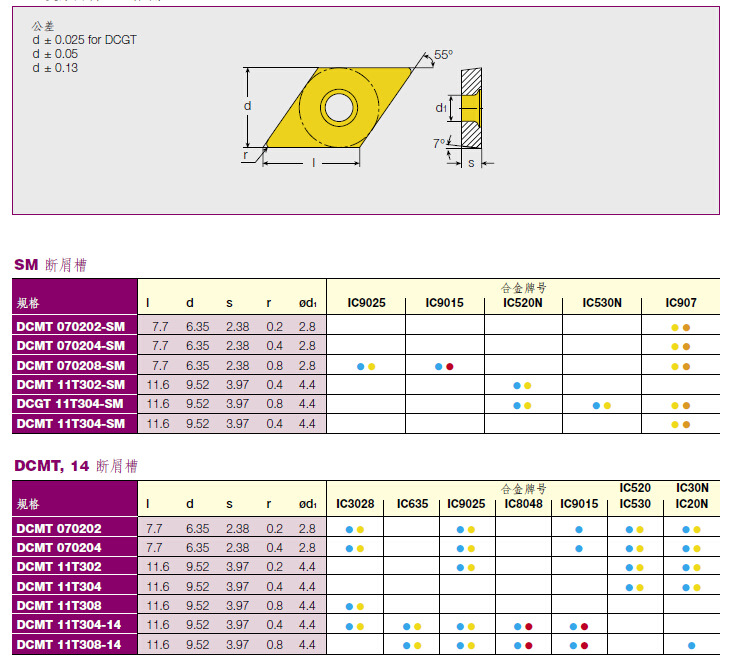Click the '规格' header of the DCMT, 14 table
Viewport: 734px width, 666px height.
(x=28, y=504)
